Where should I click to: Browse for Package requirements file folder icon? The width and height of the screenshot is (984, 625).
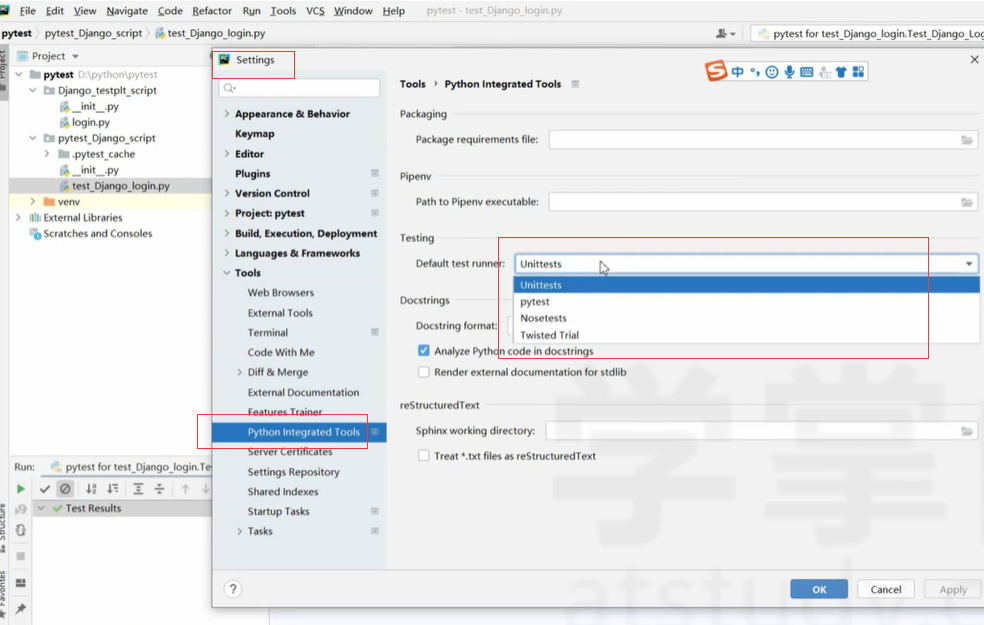966,140
